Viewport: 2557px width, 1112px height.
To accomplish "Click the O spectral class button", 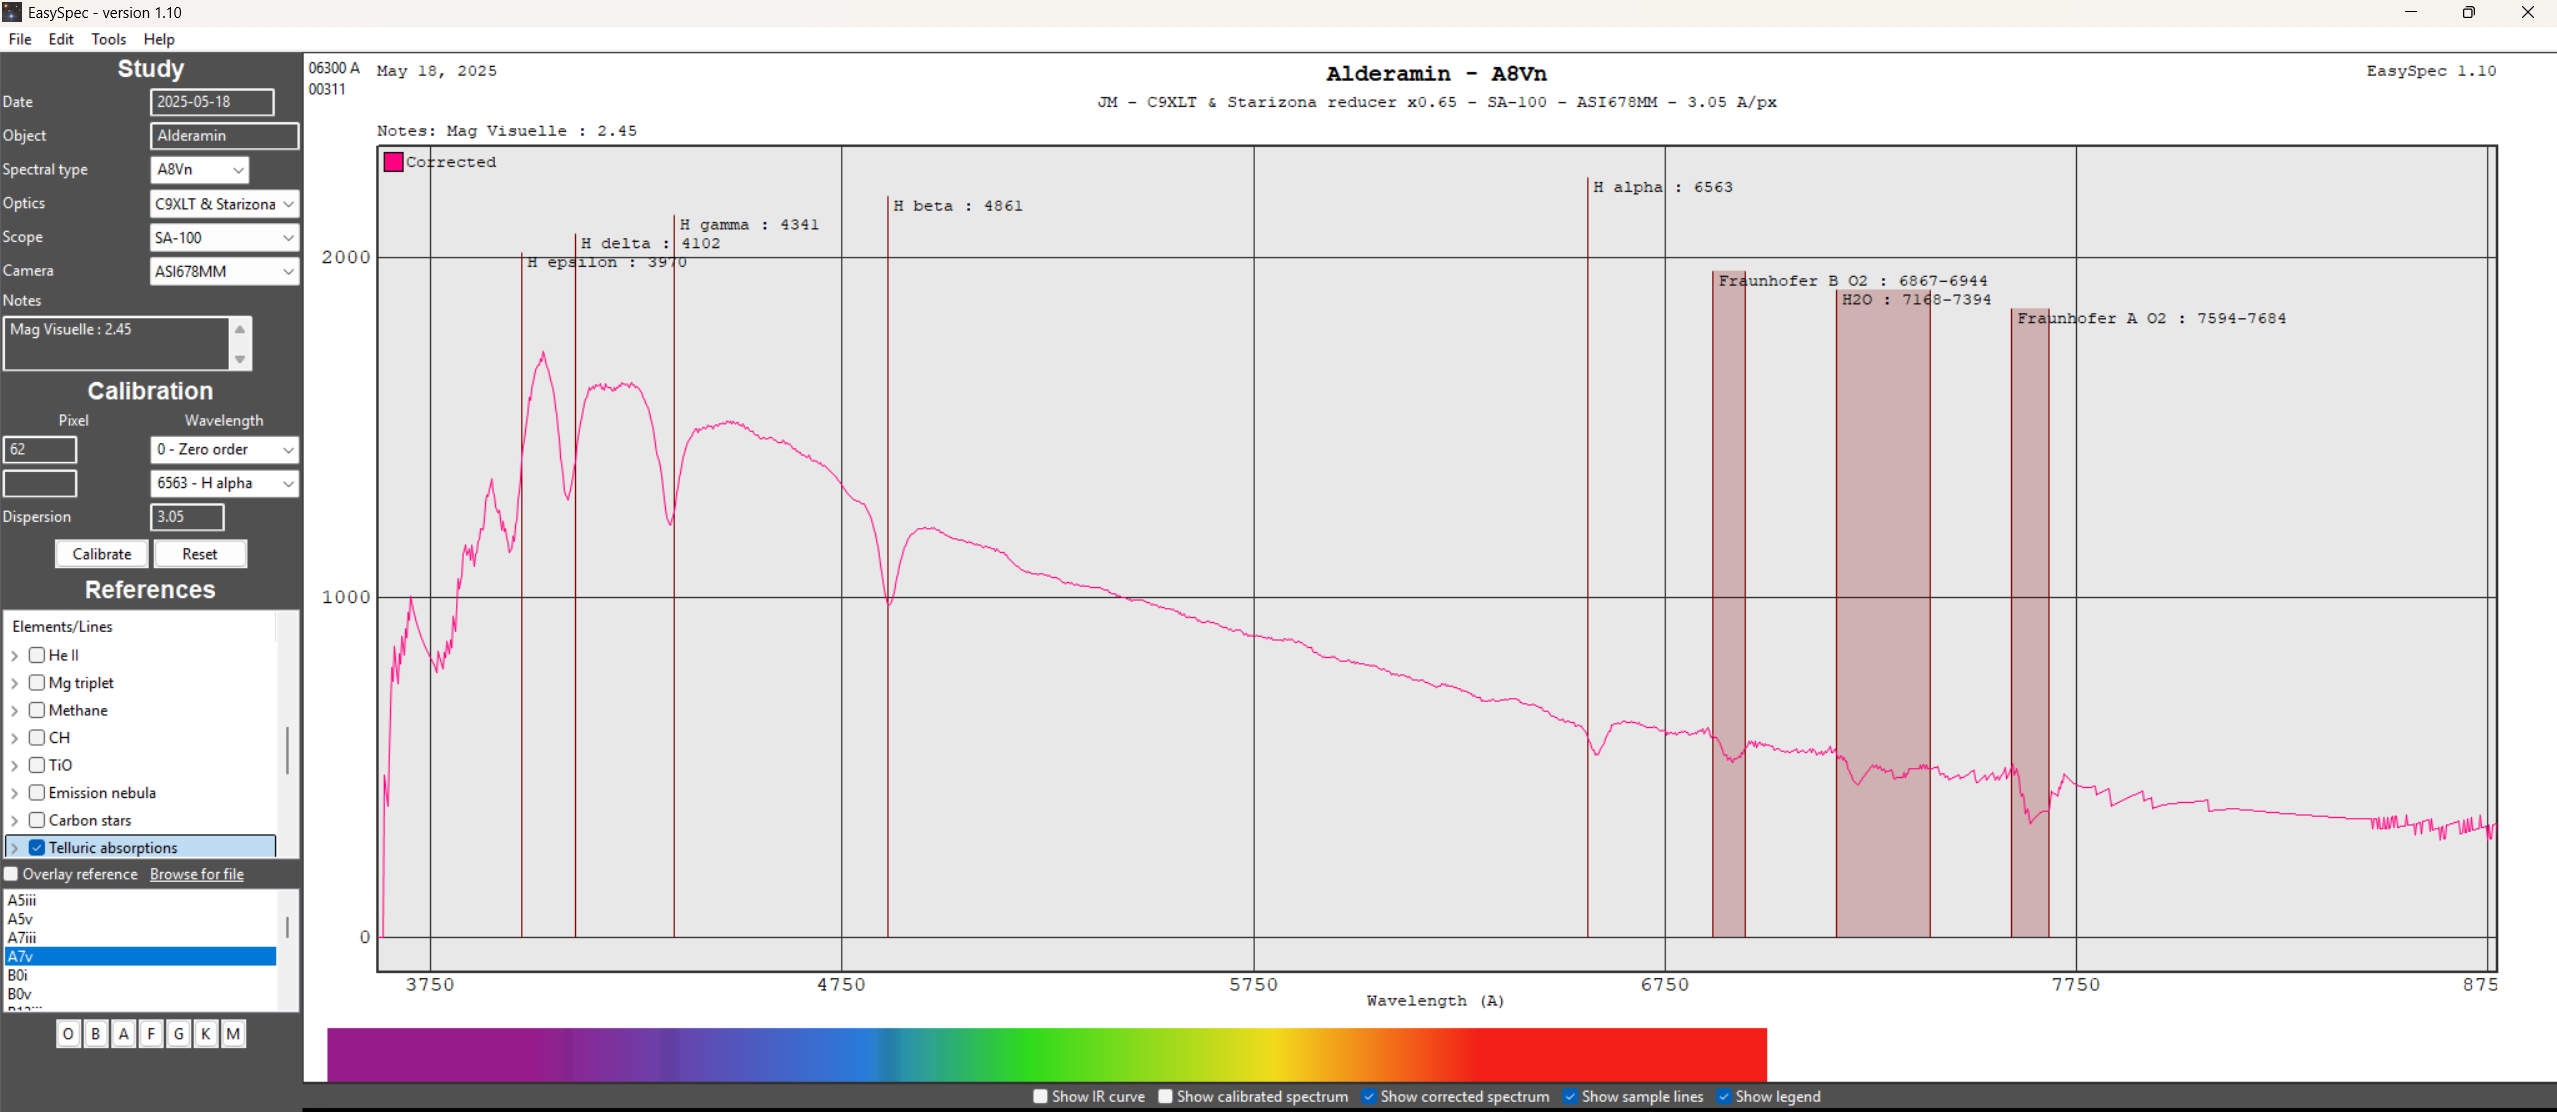I will pyautogui.click(x=68, y=1034).
